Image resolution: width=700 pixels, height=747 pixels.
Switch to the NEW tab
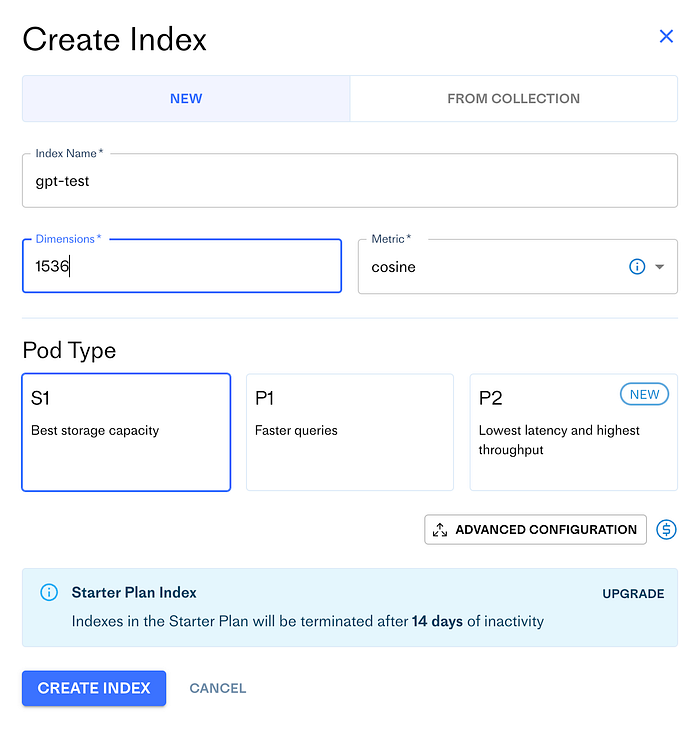click(186, 99)
